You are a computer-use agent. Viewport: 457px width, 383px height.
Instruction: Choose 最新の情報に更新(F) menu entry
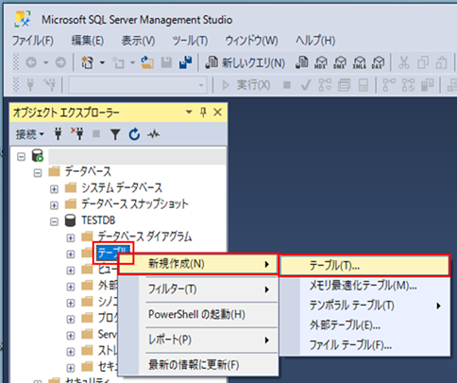pyautogui.click(x=198, y=365)
